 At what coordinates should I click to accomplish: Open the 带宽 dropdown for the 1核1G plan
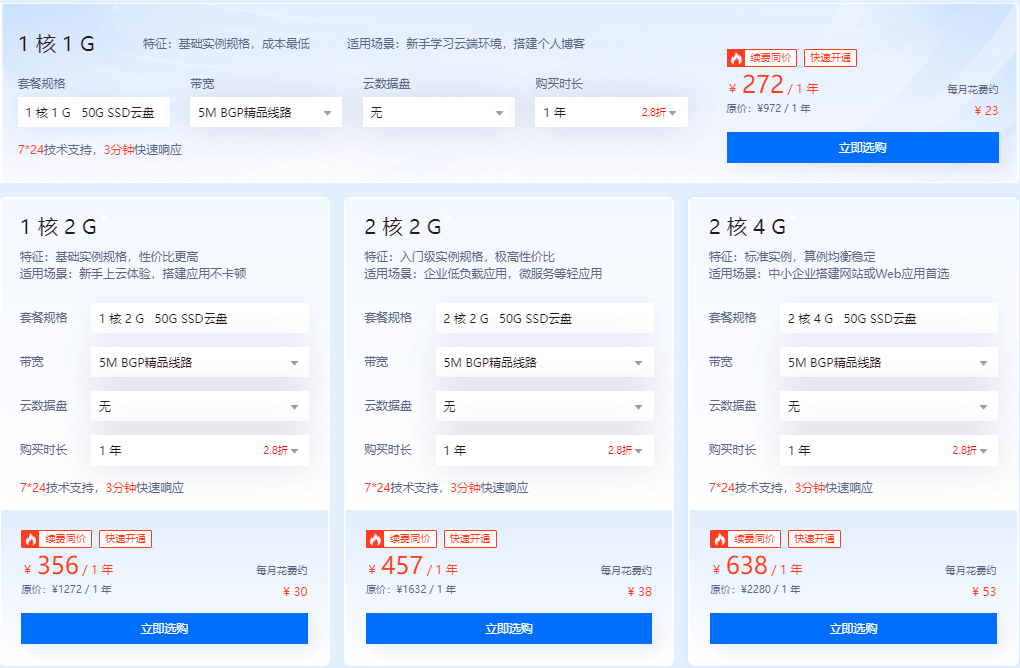pyautogui.click(x=265, y=113)
